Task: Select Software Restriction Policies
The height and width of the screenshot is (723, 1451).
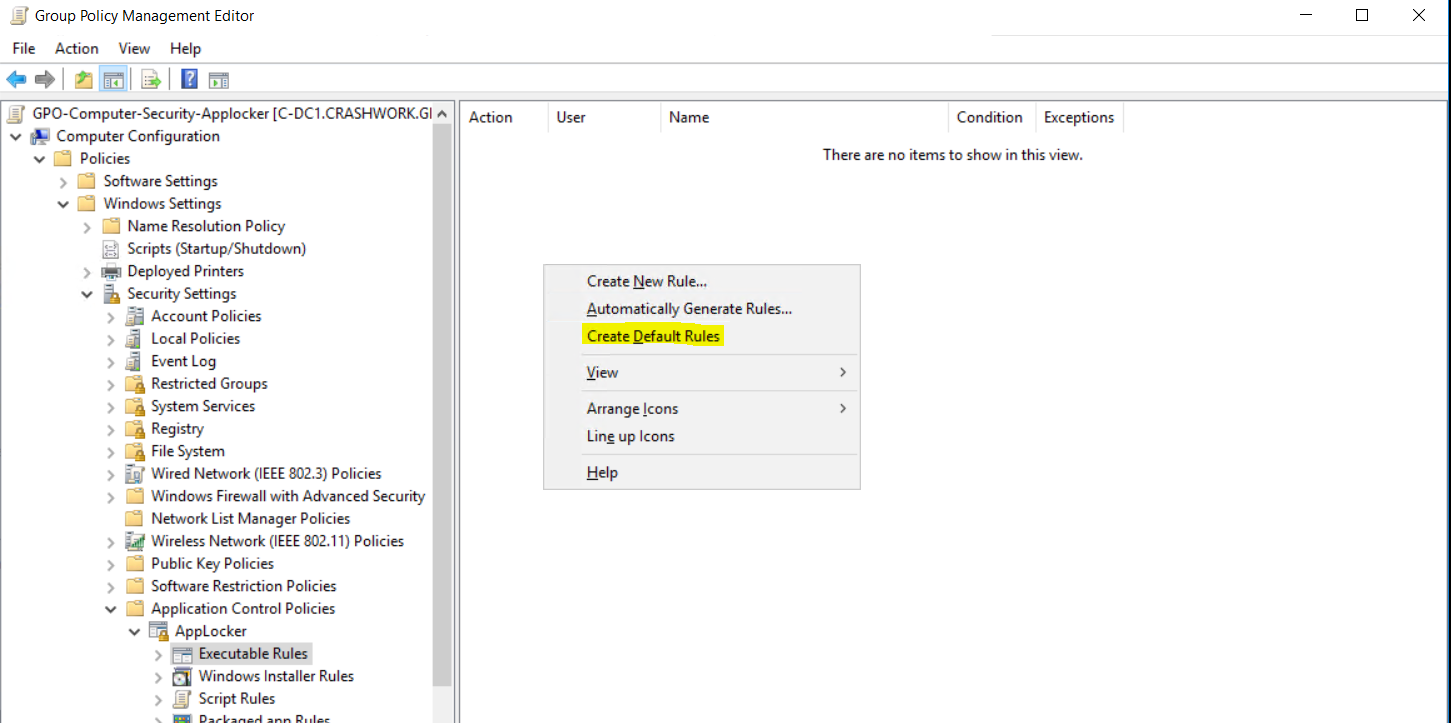Action: click(x=243, y=586)
